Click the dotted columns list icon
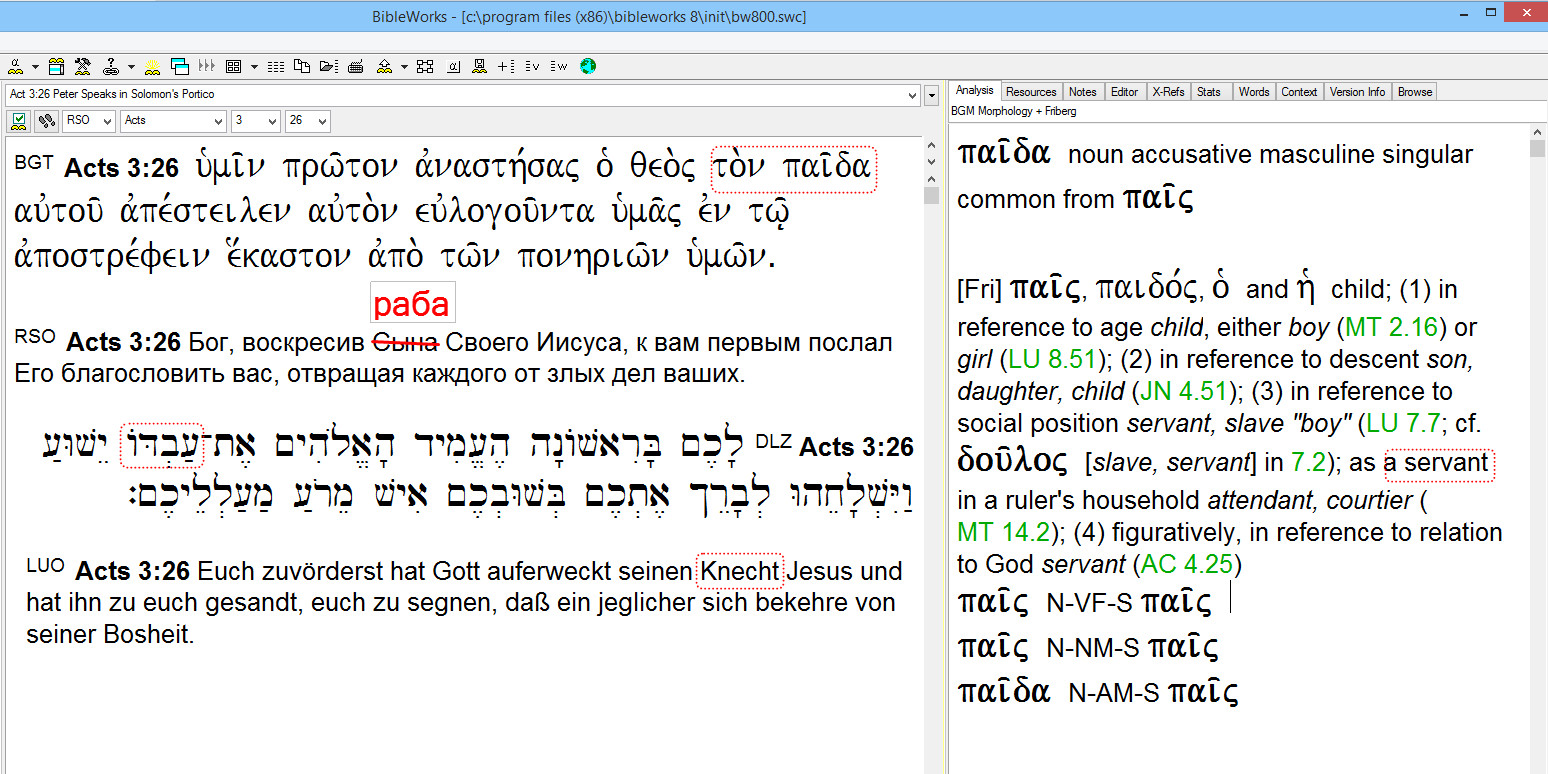The height and width of the screenshot is (774, 1548). point(276,66)
